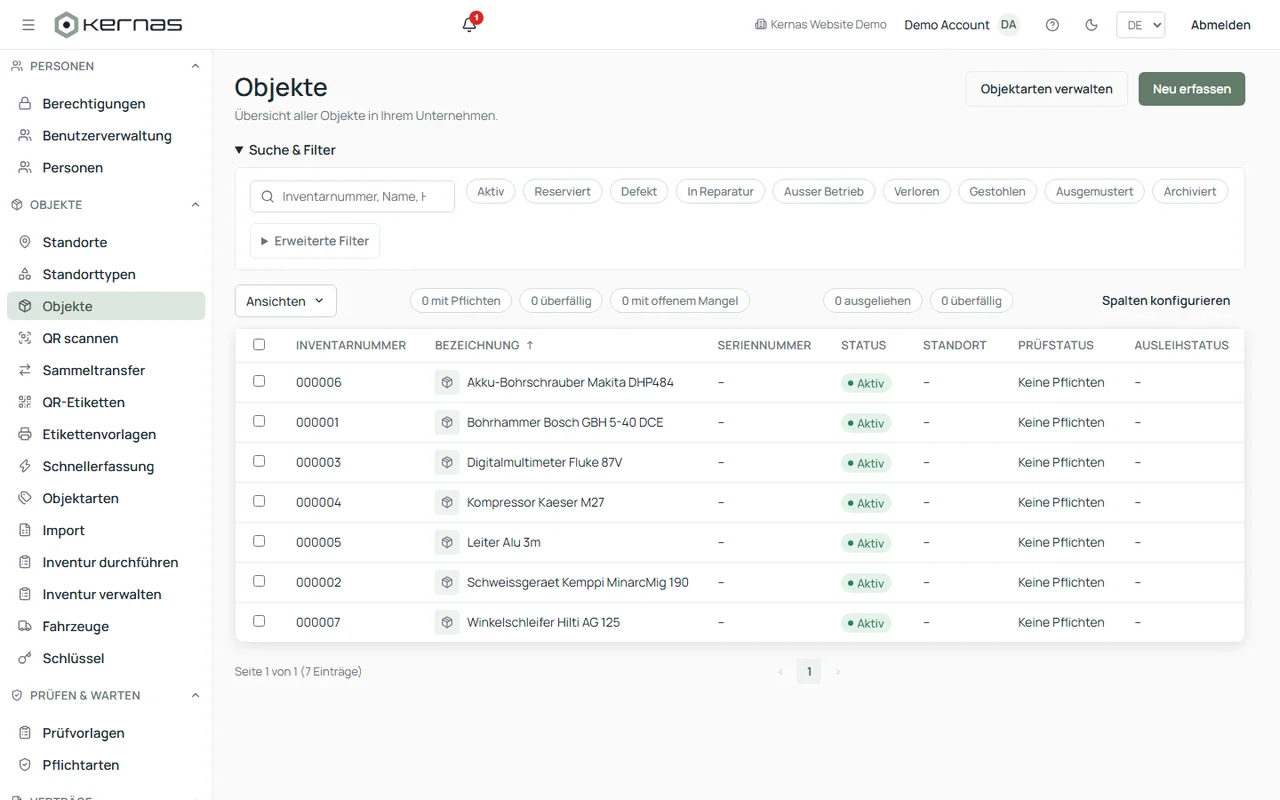Check the Akku-Bohrschrauber Makita row
Image resolution: width=1280 pixels, height=800 pixels.
[259, 381]
